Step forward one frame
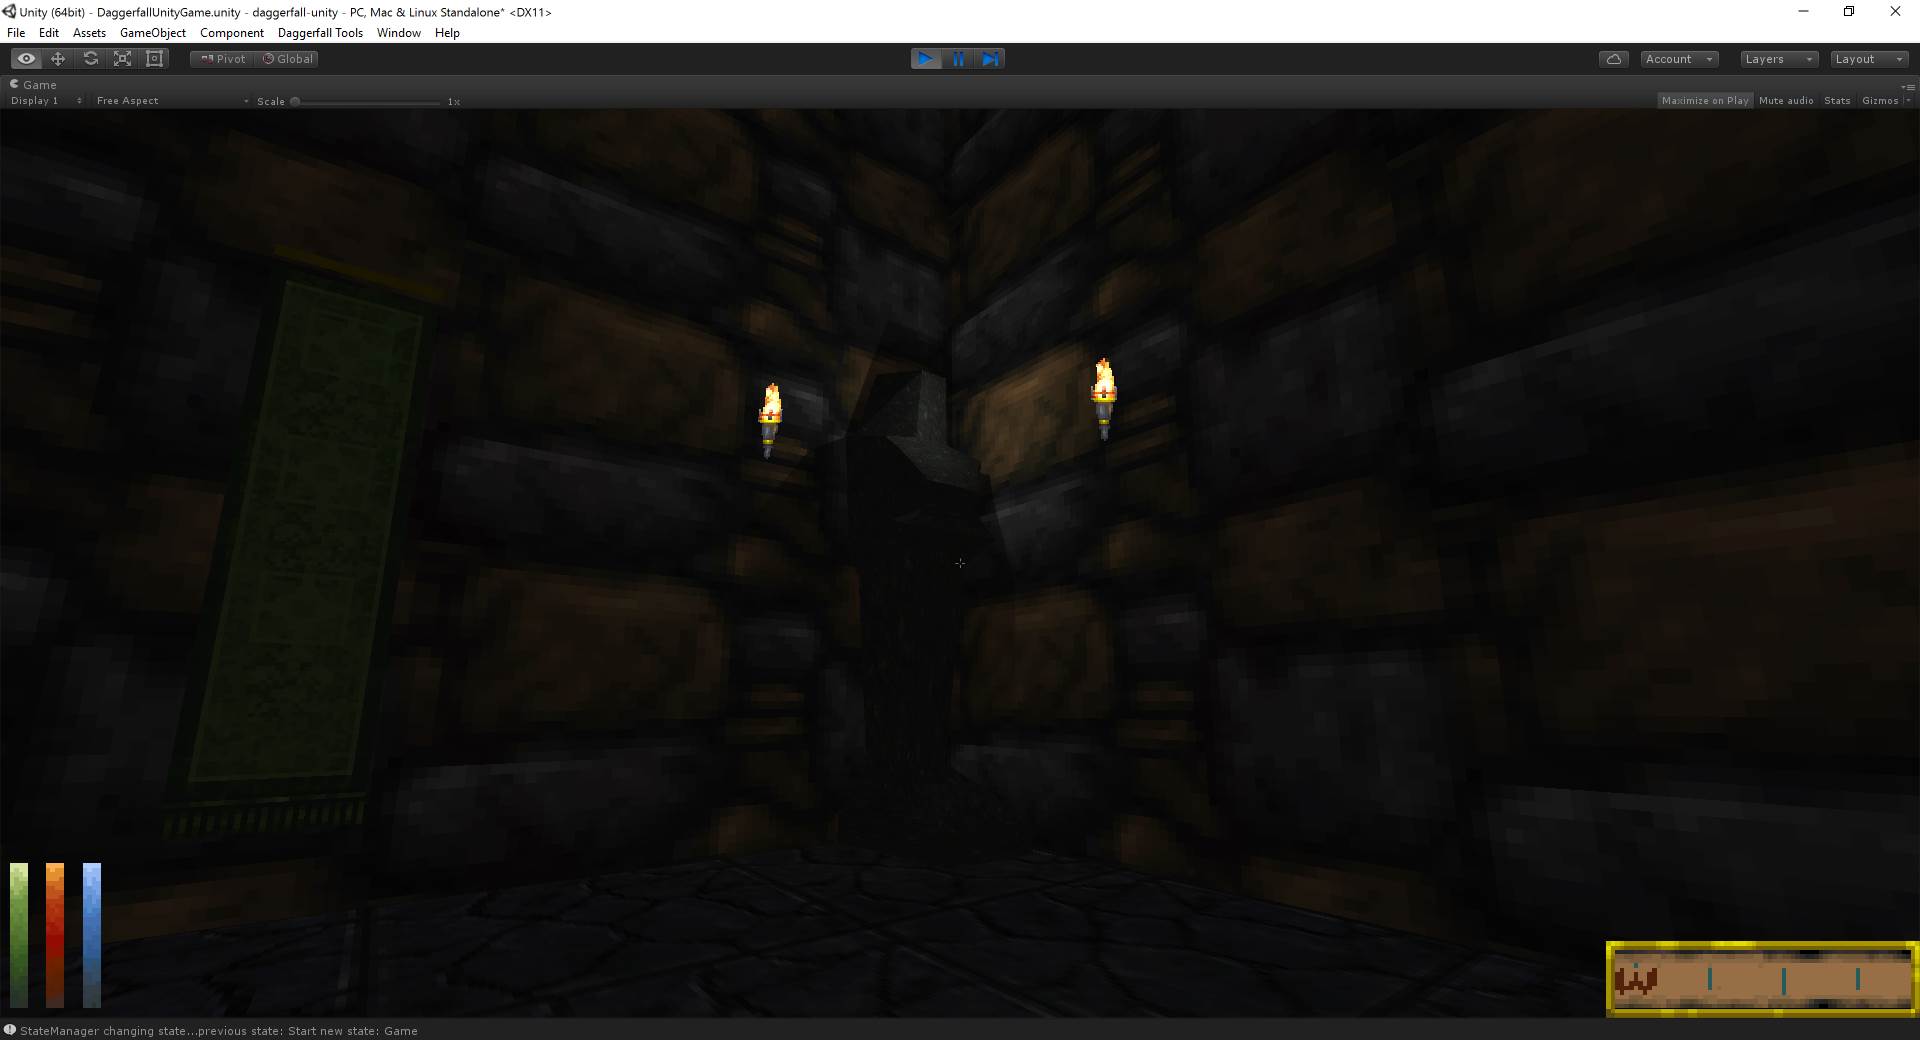 click(990, 59)
